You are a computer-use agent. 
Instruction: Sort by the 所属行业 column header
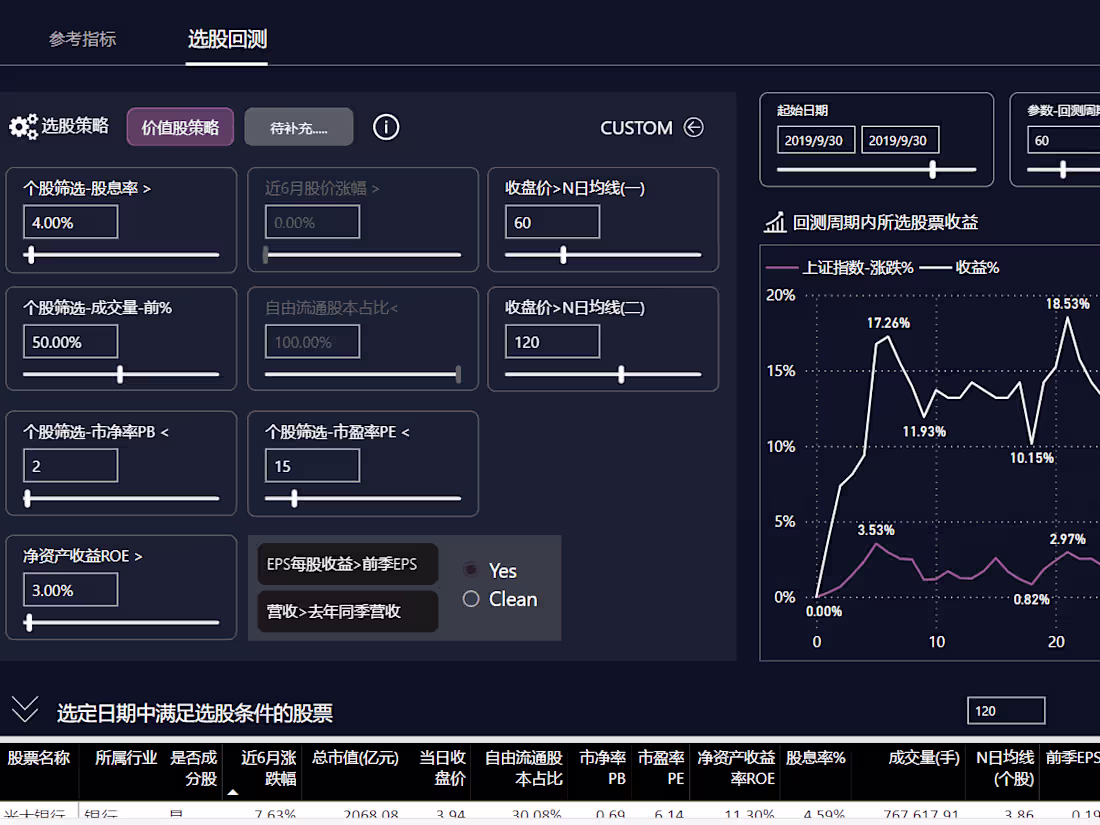coord(126,758)
